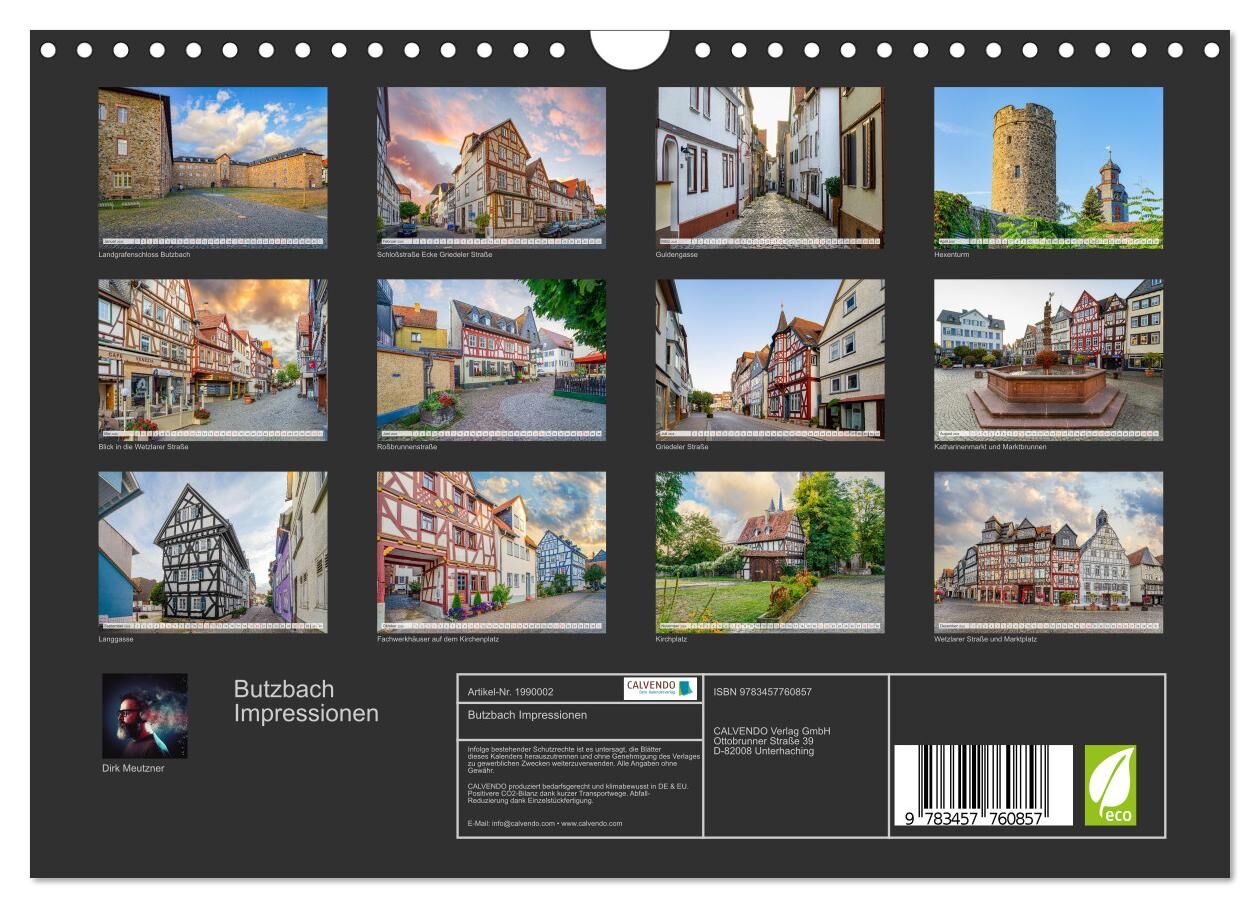Open the Langgasse half-timbered house photo
This screenshot has height=908, width=1260.
point(212,551)
